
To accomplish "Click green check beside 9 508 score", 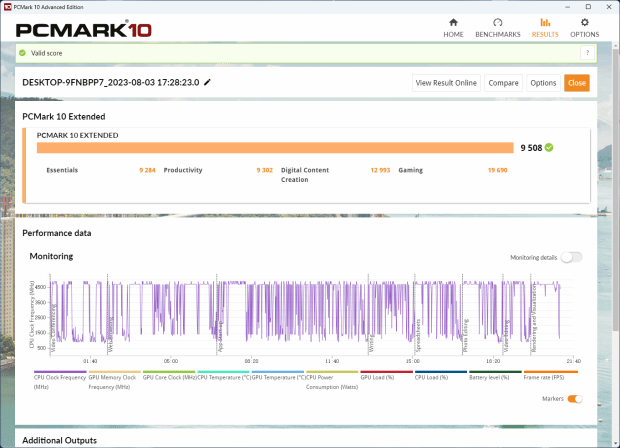I will point(549,147).
